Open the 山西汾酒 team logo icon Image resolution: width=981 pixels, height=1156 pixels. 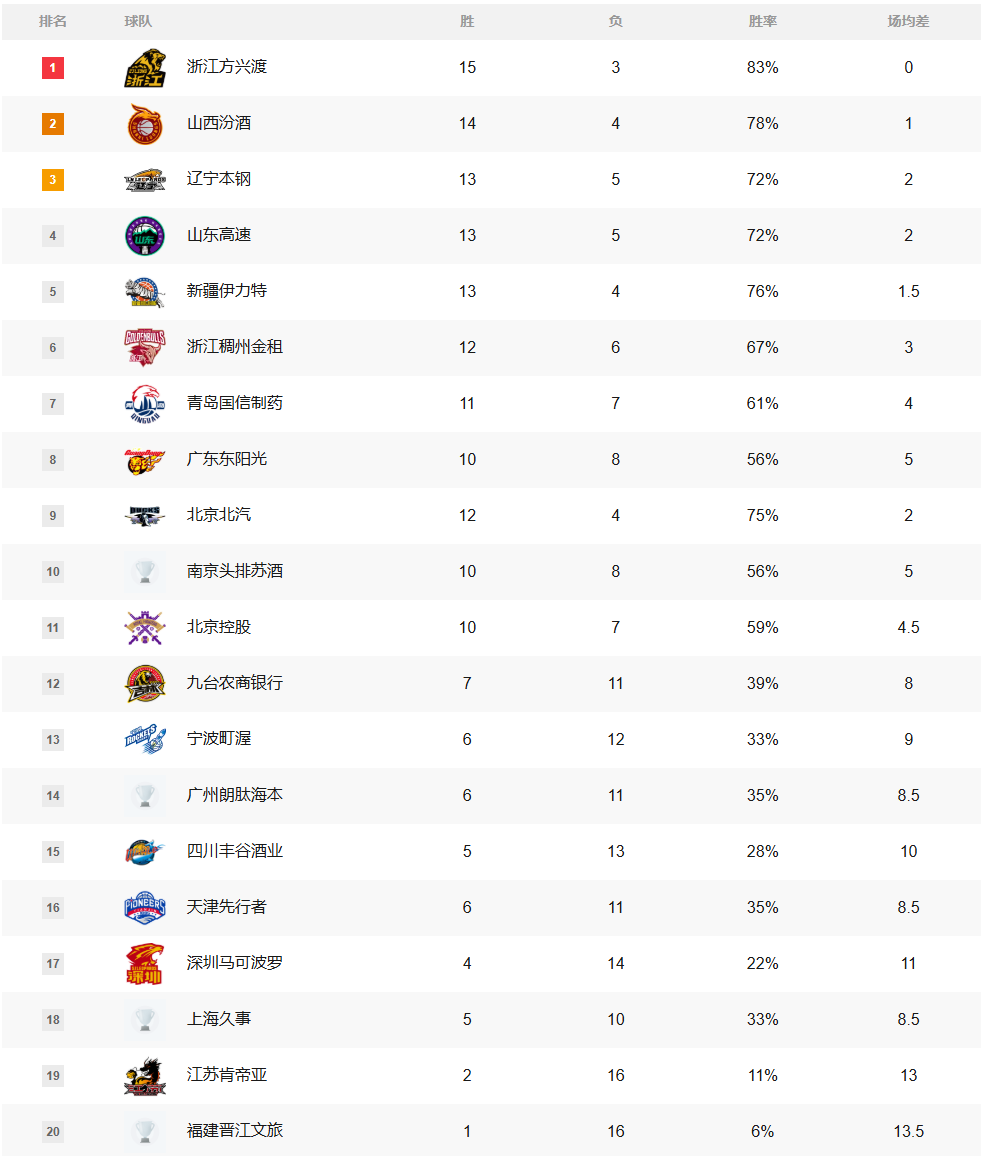[145, 124]
